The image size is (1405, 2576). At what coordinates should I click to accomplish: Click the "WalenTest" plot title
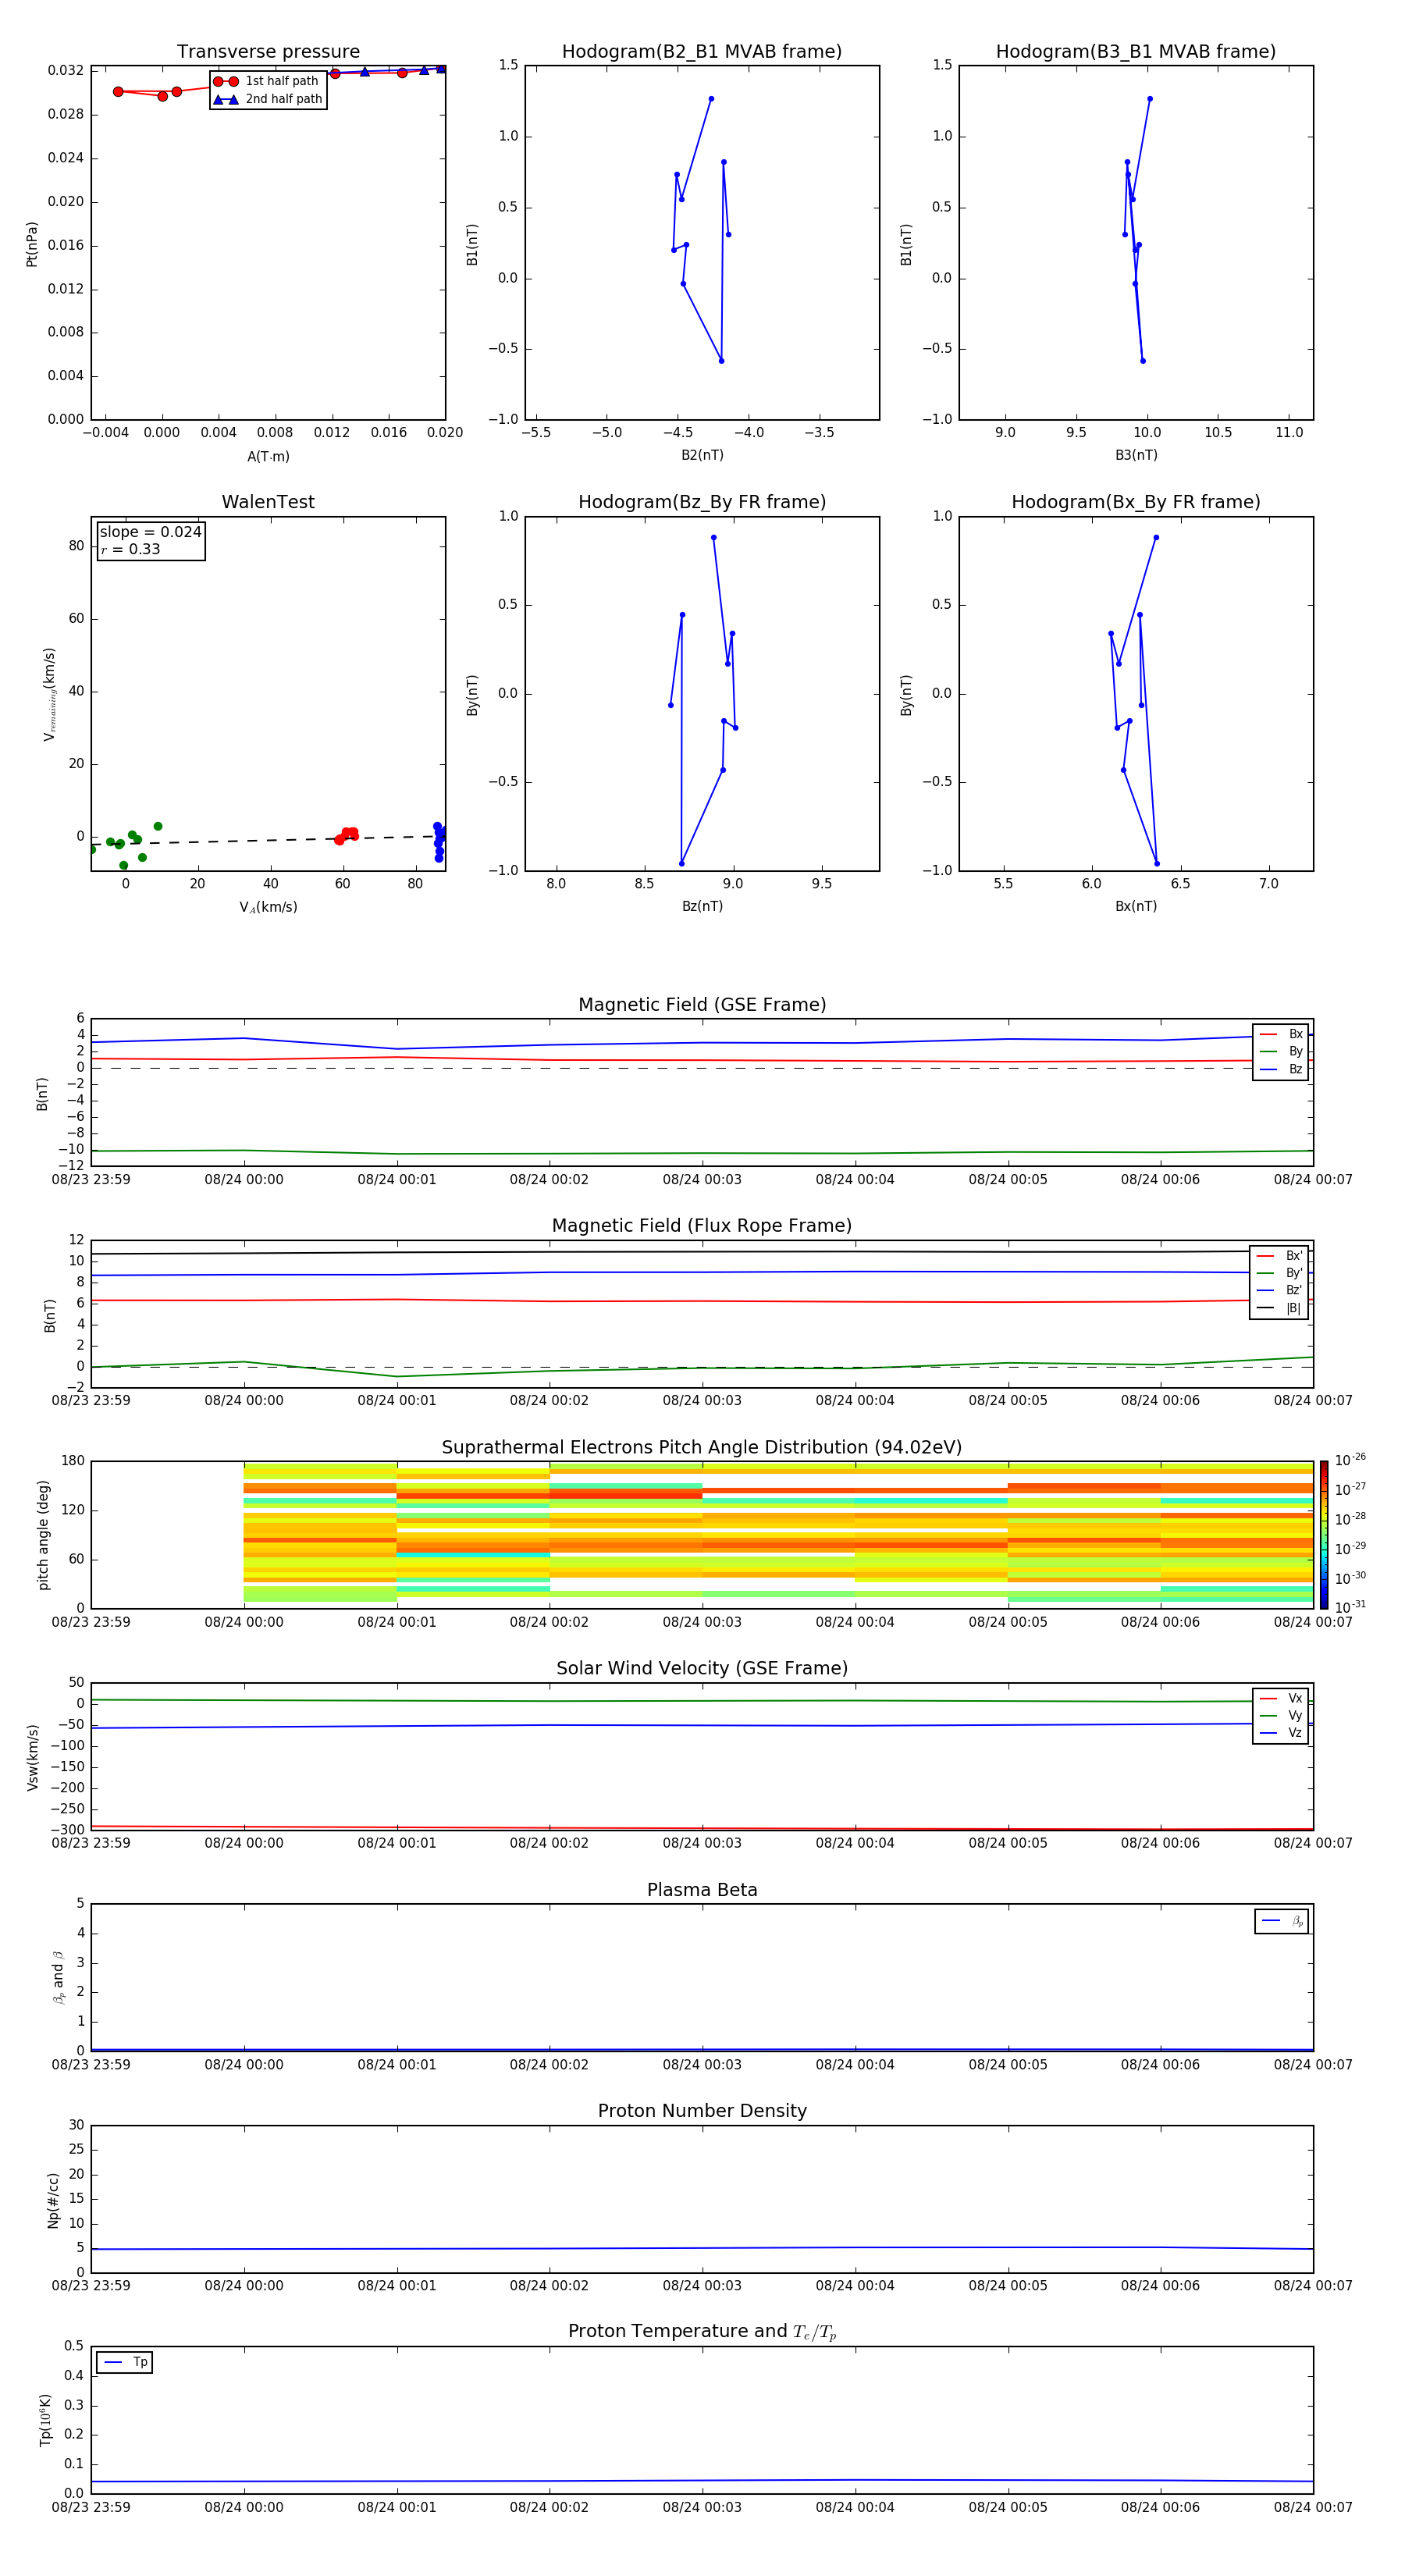coord(268,502)
